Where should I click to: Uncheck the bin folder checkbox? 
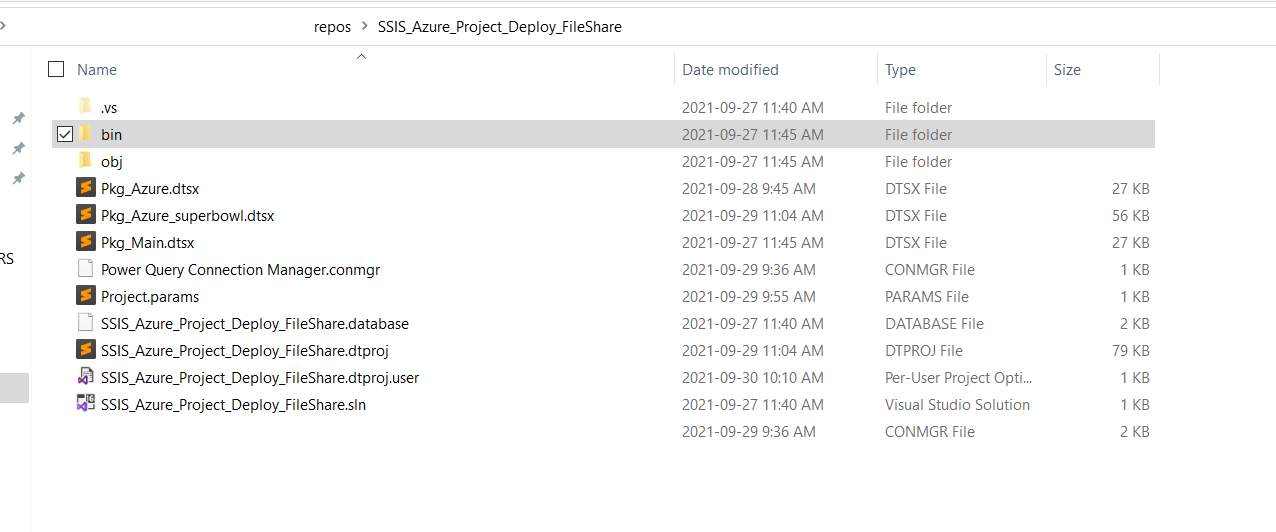click(65, 134)
